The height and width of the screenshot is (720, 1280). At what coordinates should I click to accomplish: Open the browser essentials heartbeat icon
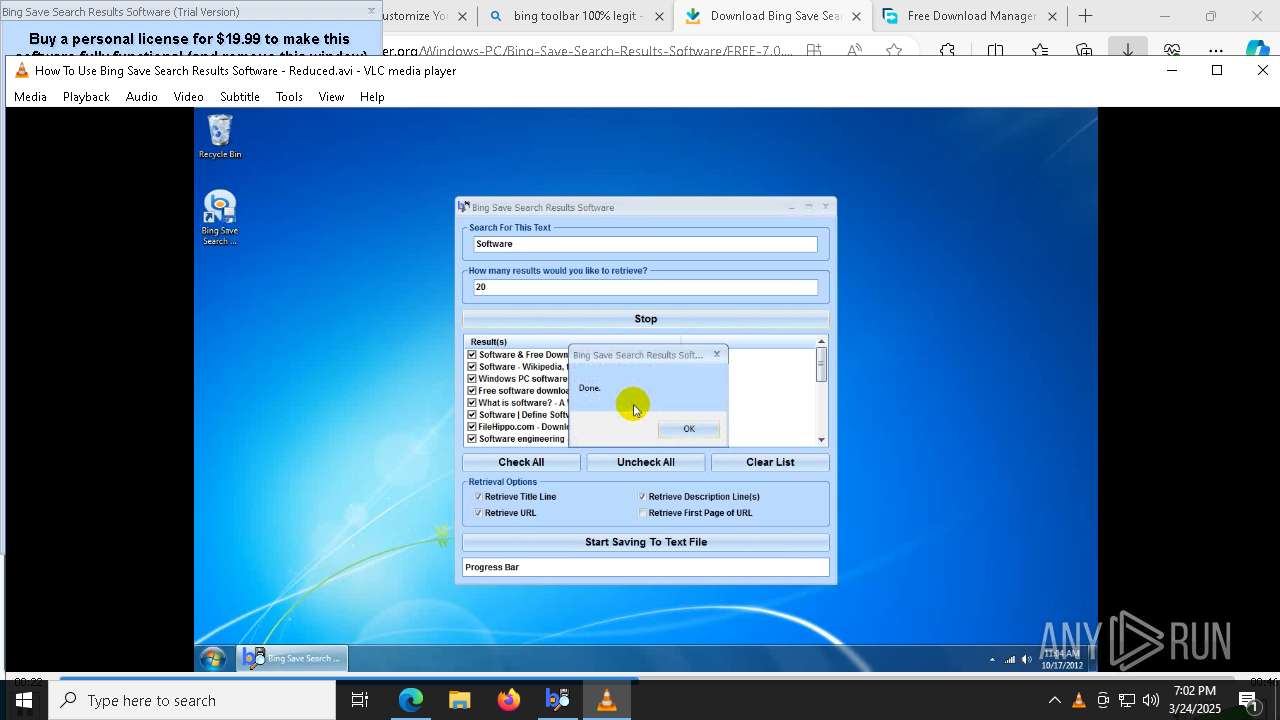(x=1172, y=50)
